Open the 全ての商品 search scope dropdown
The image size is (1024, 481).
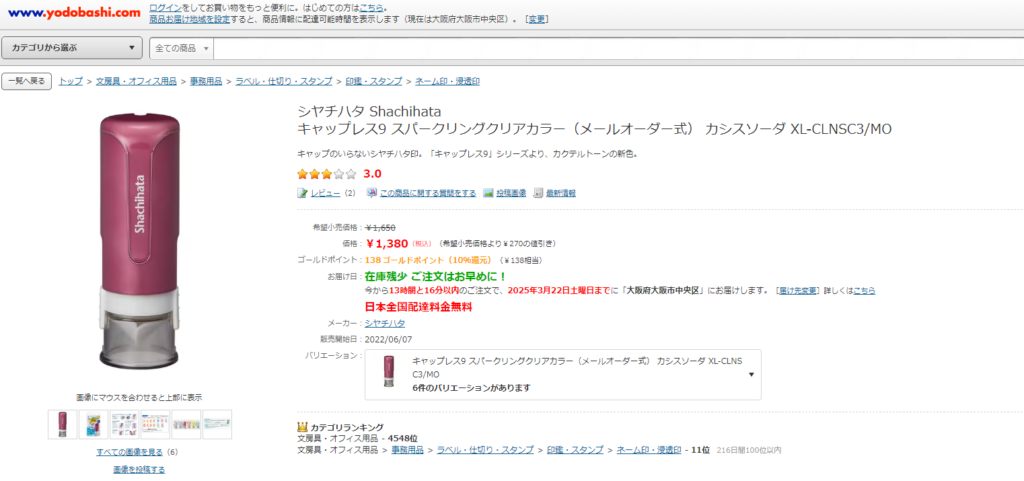point(182,48)
